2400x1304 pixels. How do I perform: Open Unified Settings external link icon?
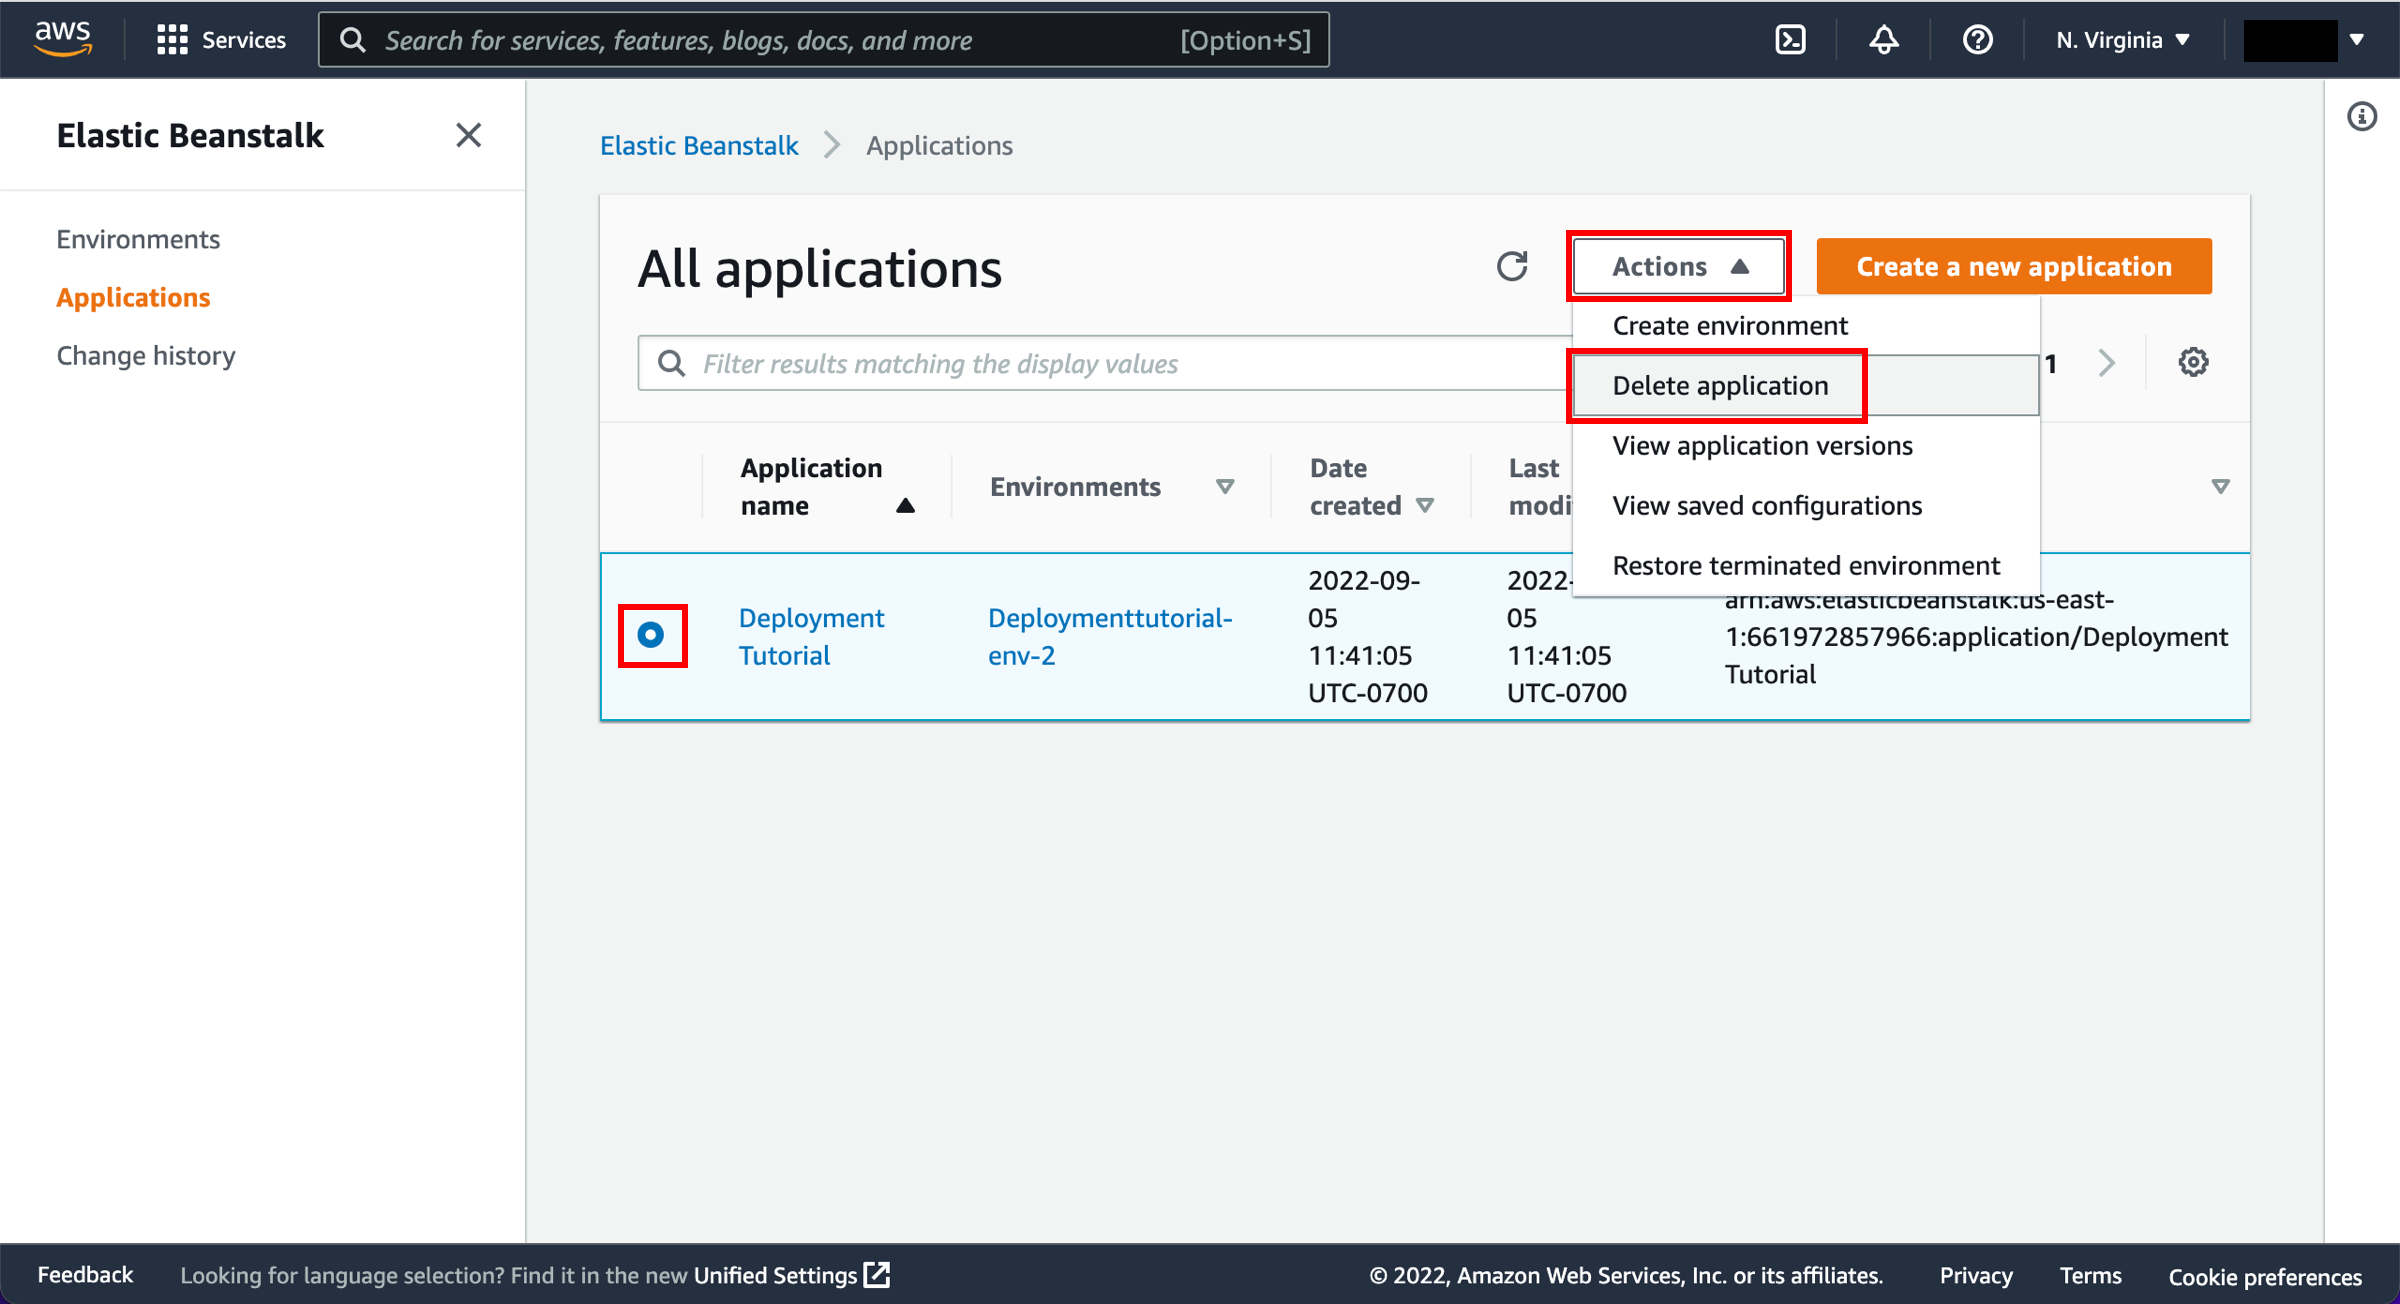pyautogui.click(x=877, y=1275)
